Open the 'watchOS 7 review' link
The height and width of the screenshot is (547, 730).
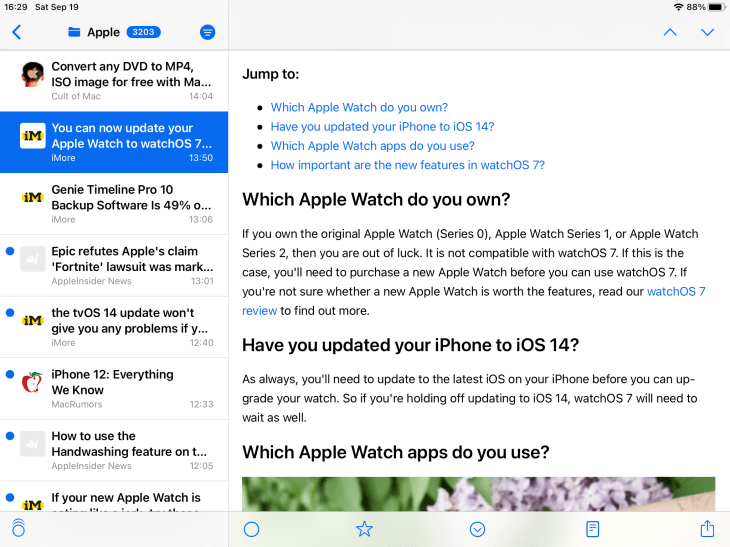click(x=676, y=291)
